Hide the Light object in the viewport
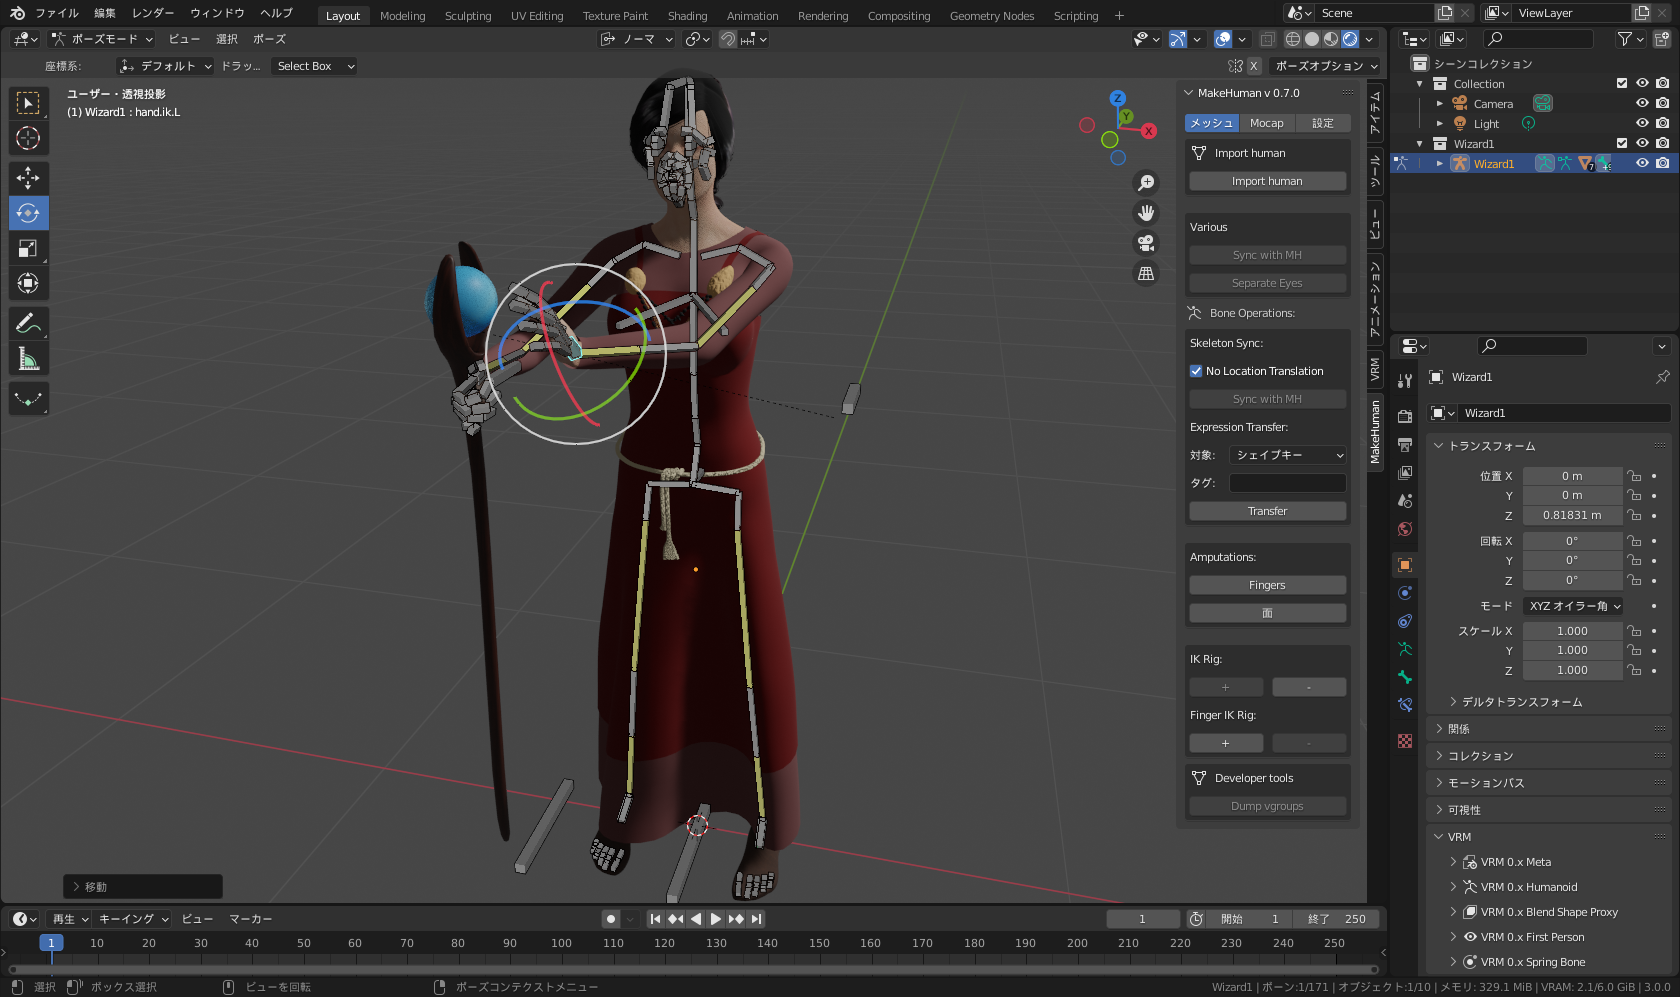Screen dimensions: 1680x997 tap(1641, 123)
